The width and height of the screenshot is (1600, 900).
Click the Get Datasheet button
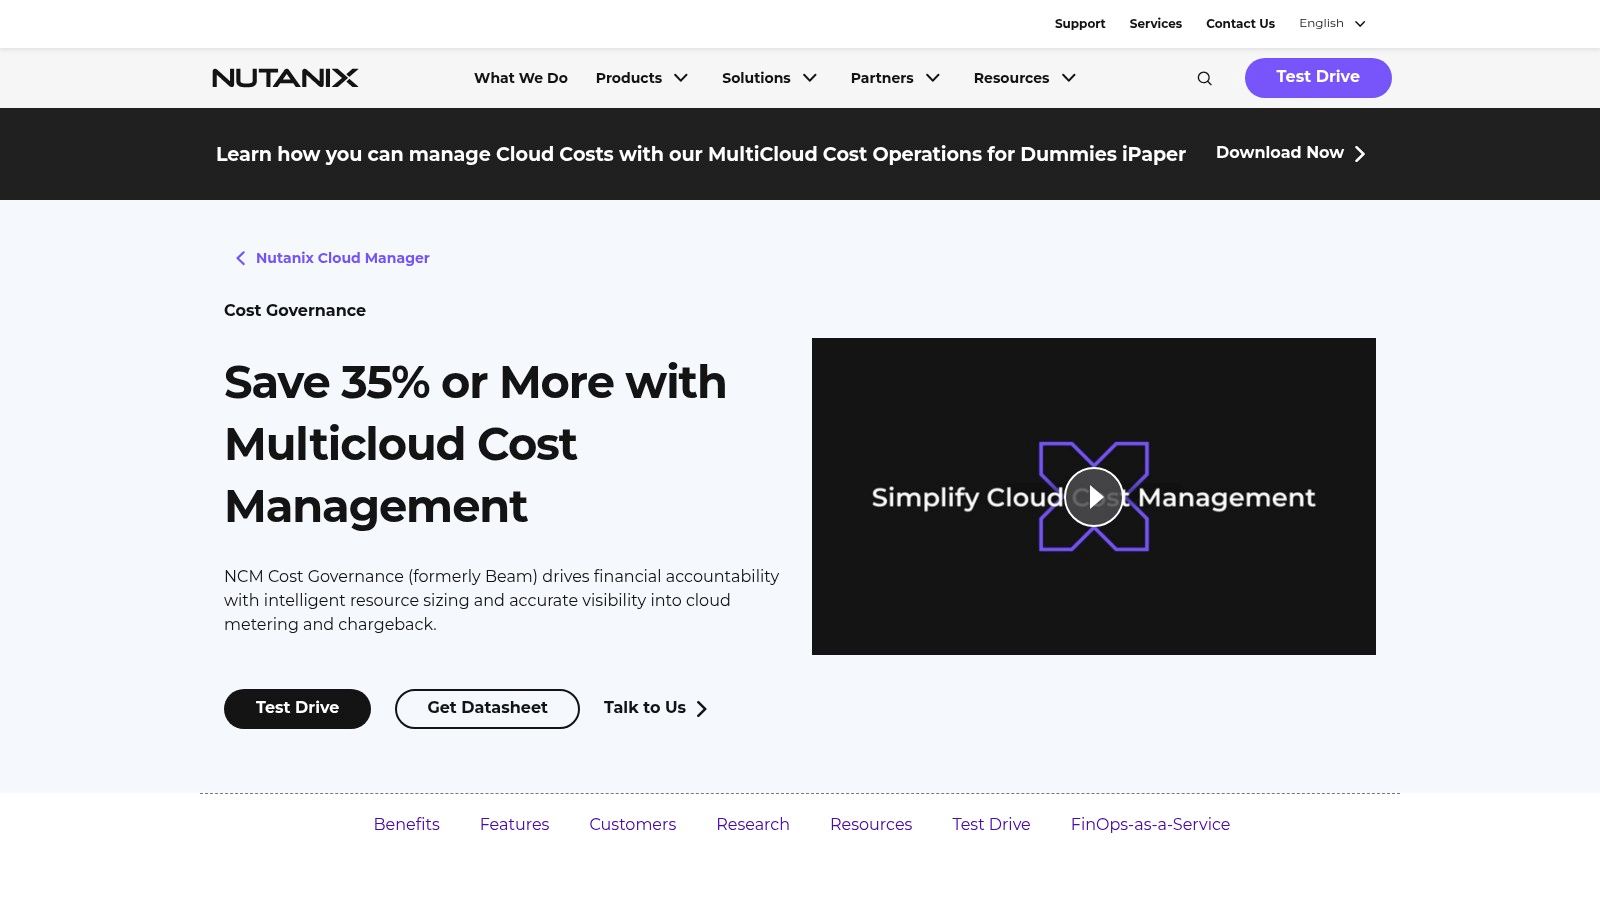coord(487,709)
